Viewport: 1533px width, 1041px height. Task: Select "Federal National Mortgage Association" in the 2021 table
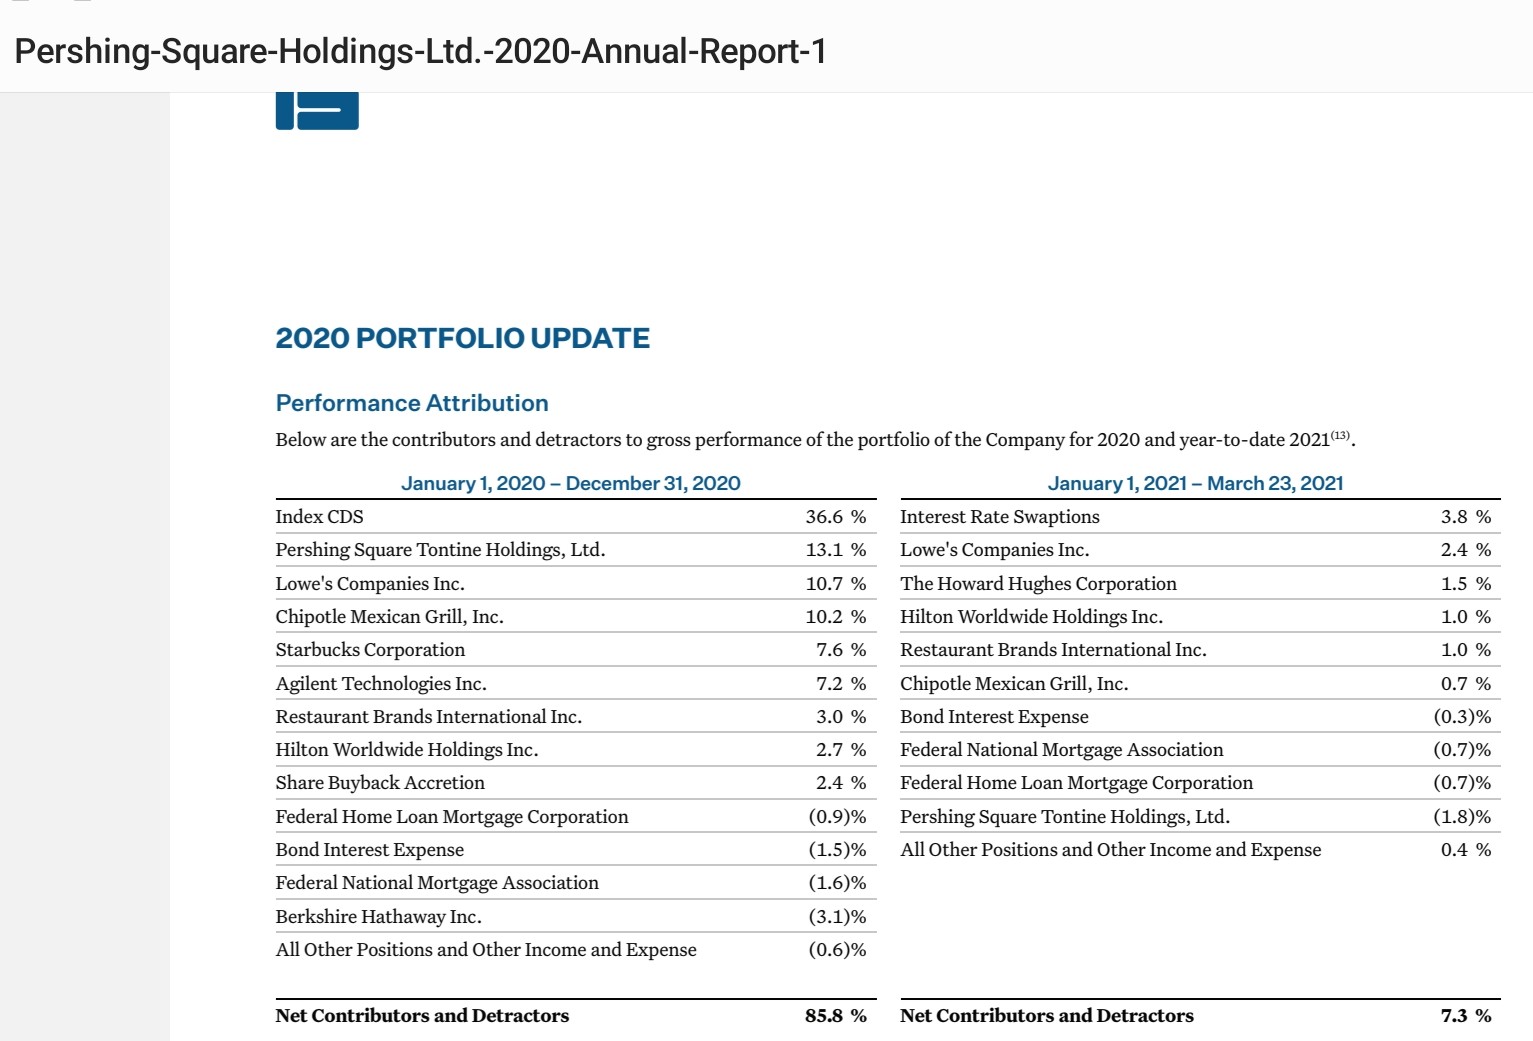point(1062,749)
